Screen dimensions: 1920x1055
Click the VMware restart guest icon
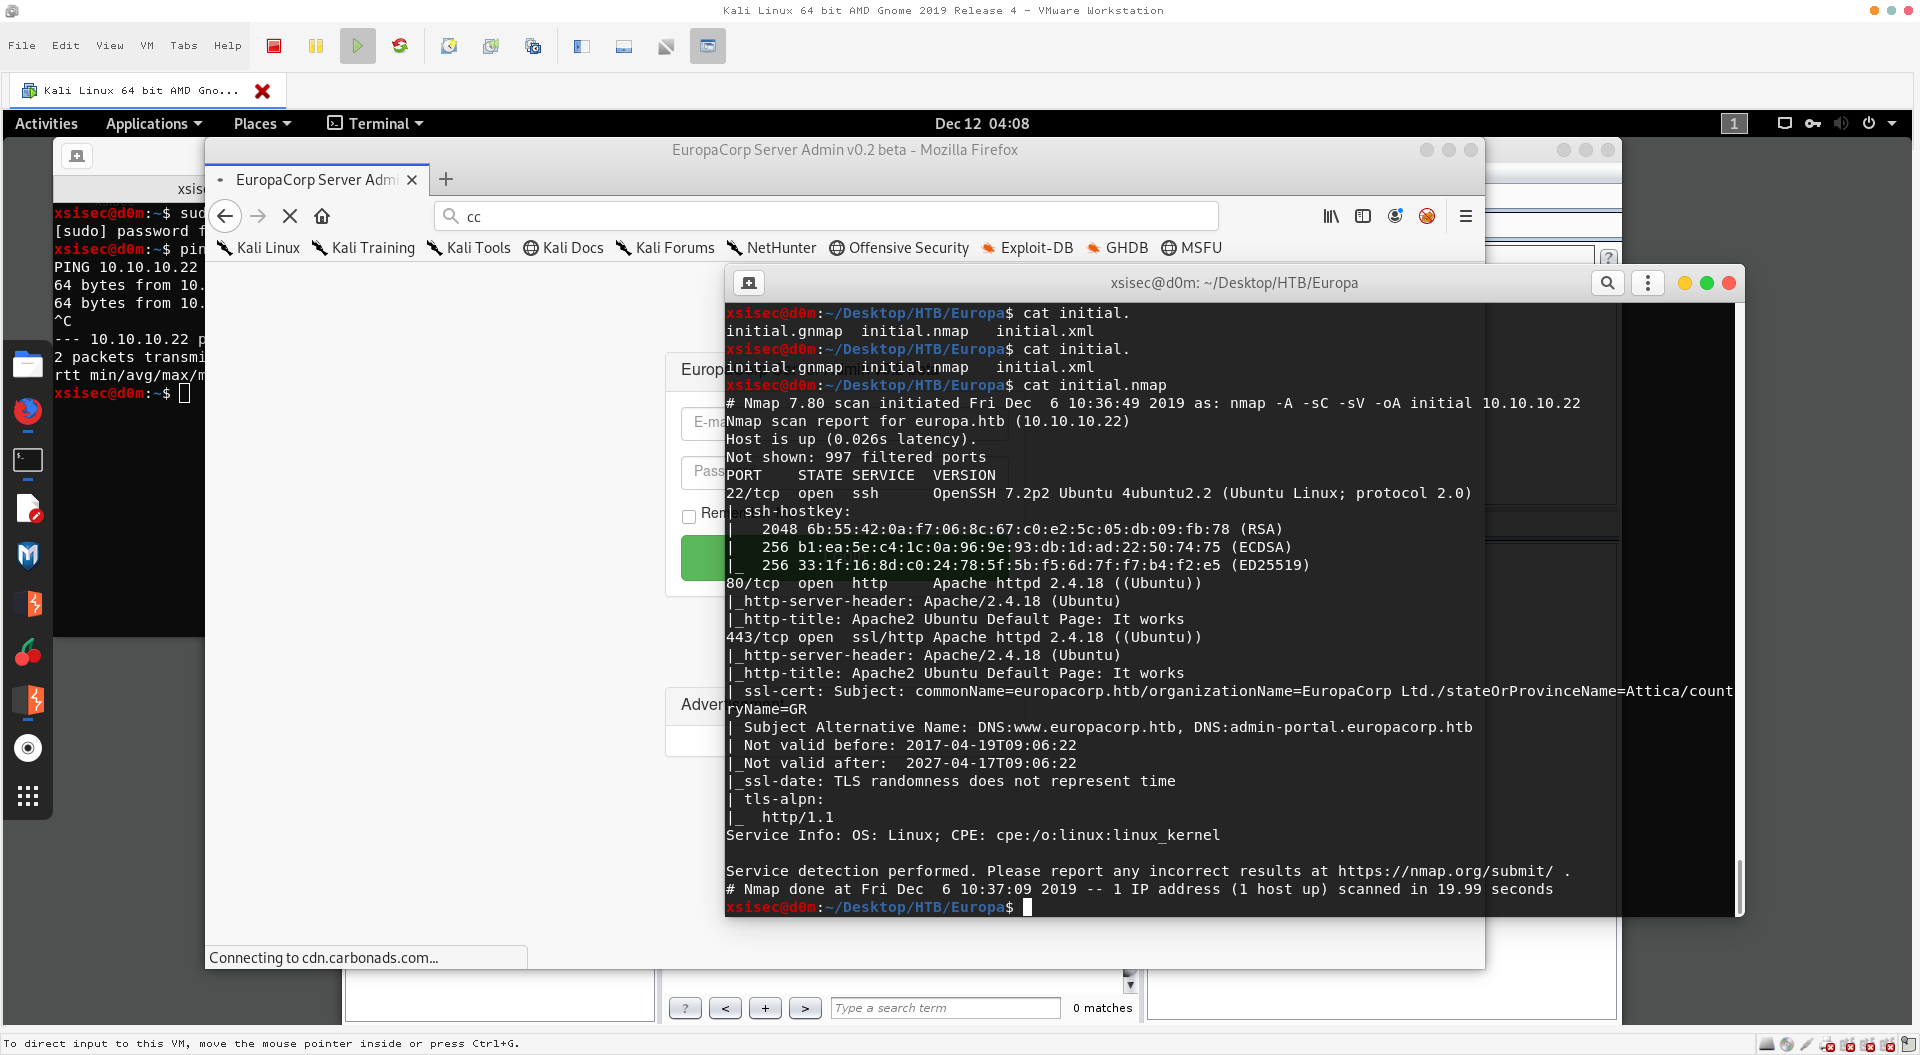point(400,46)
